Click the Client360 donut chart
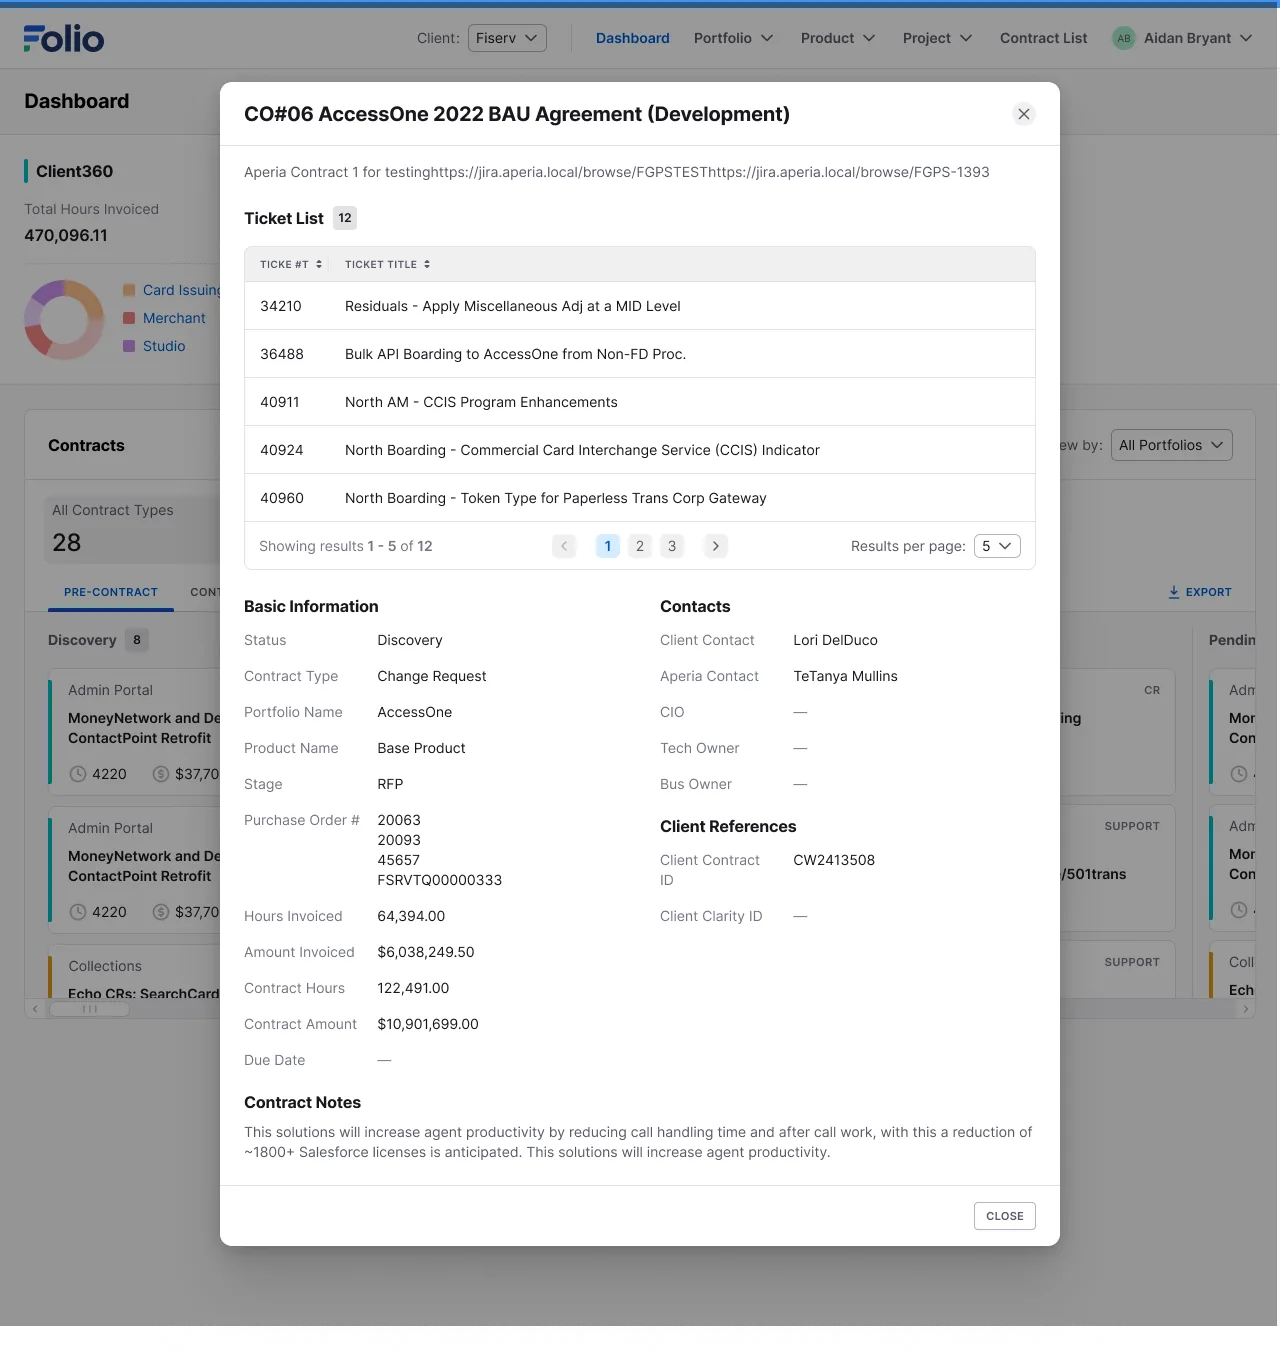The height and width of the screenshot is (1354, 1280). coord(64,320)
